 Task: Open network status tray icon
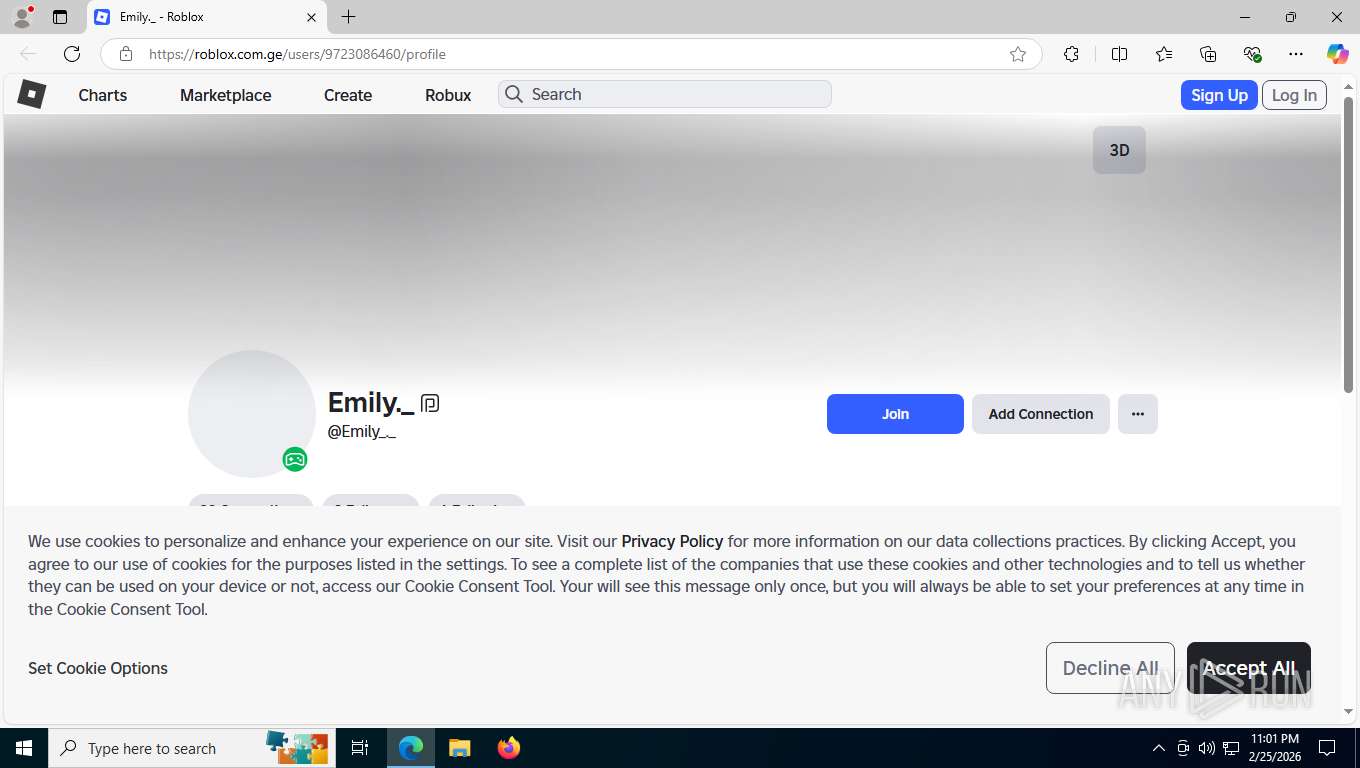1231,748
